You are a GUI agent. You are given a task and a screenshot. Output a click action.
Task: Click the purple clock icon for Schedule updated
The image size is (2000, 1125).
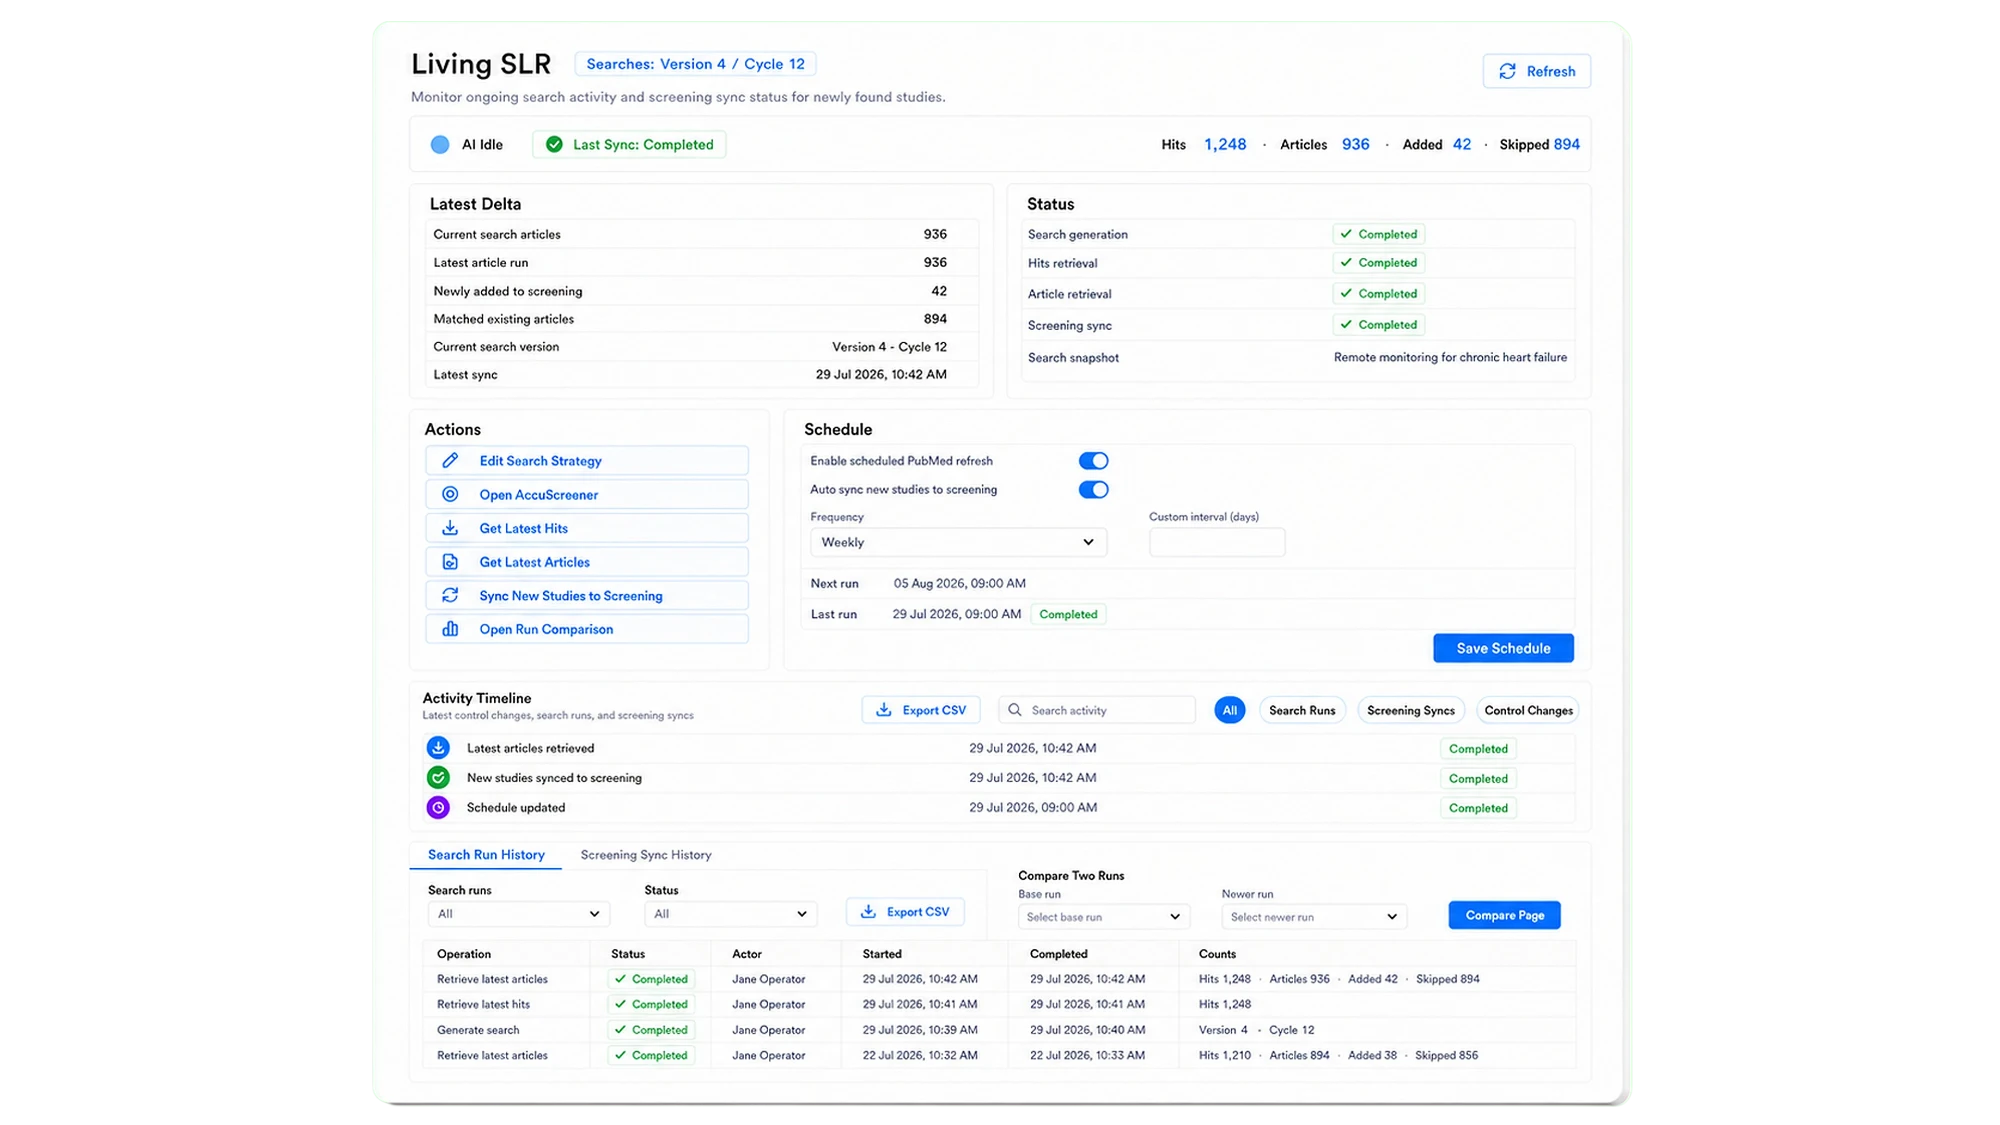tap(438, 808)
